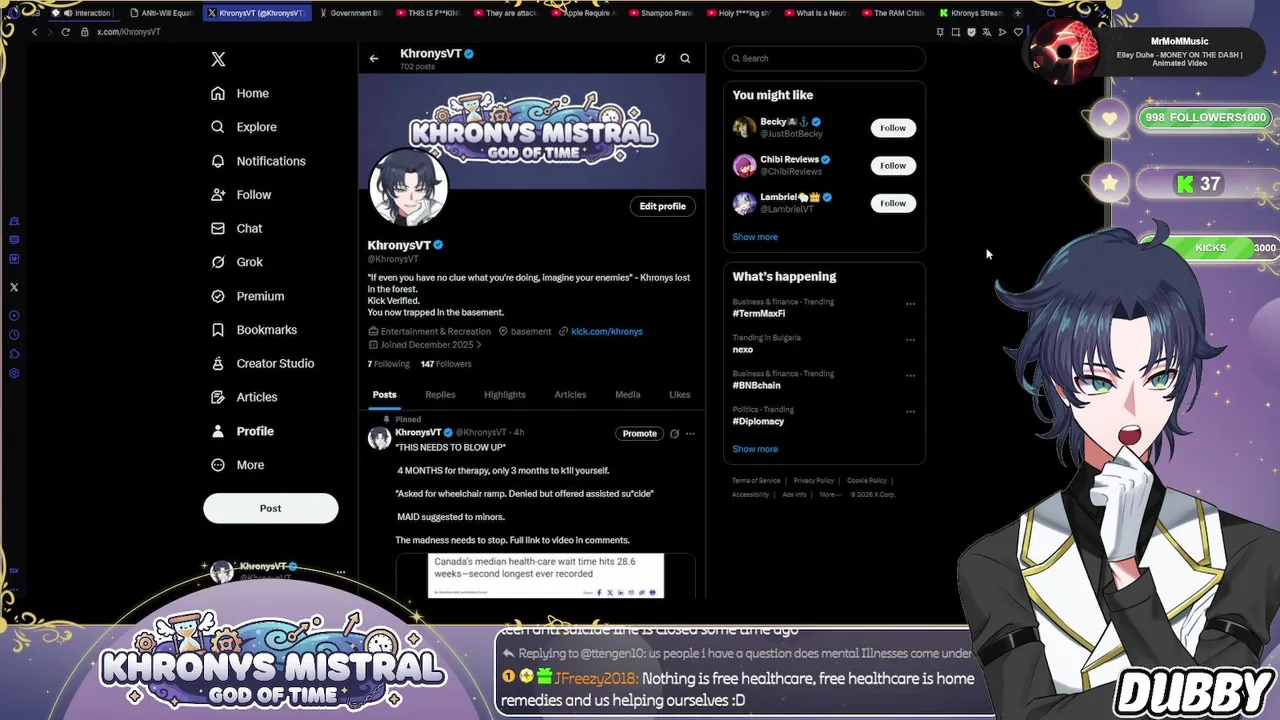Open browser sidebar settings gear icon

[14, 373]
